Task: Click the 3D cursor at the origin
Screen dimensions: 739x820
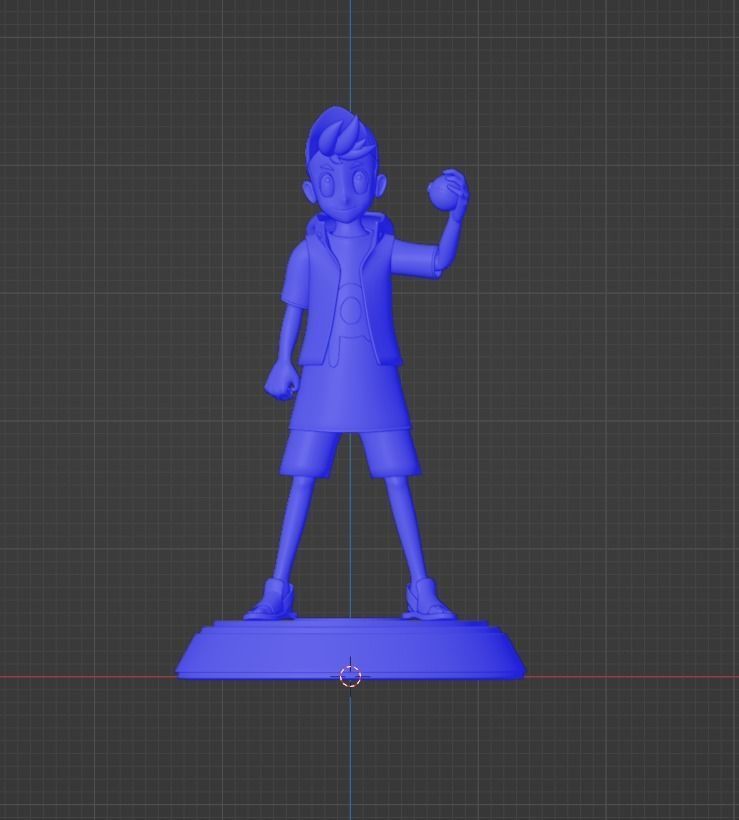Action: pyautogui.click(x=350, y=676)
